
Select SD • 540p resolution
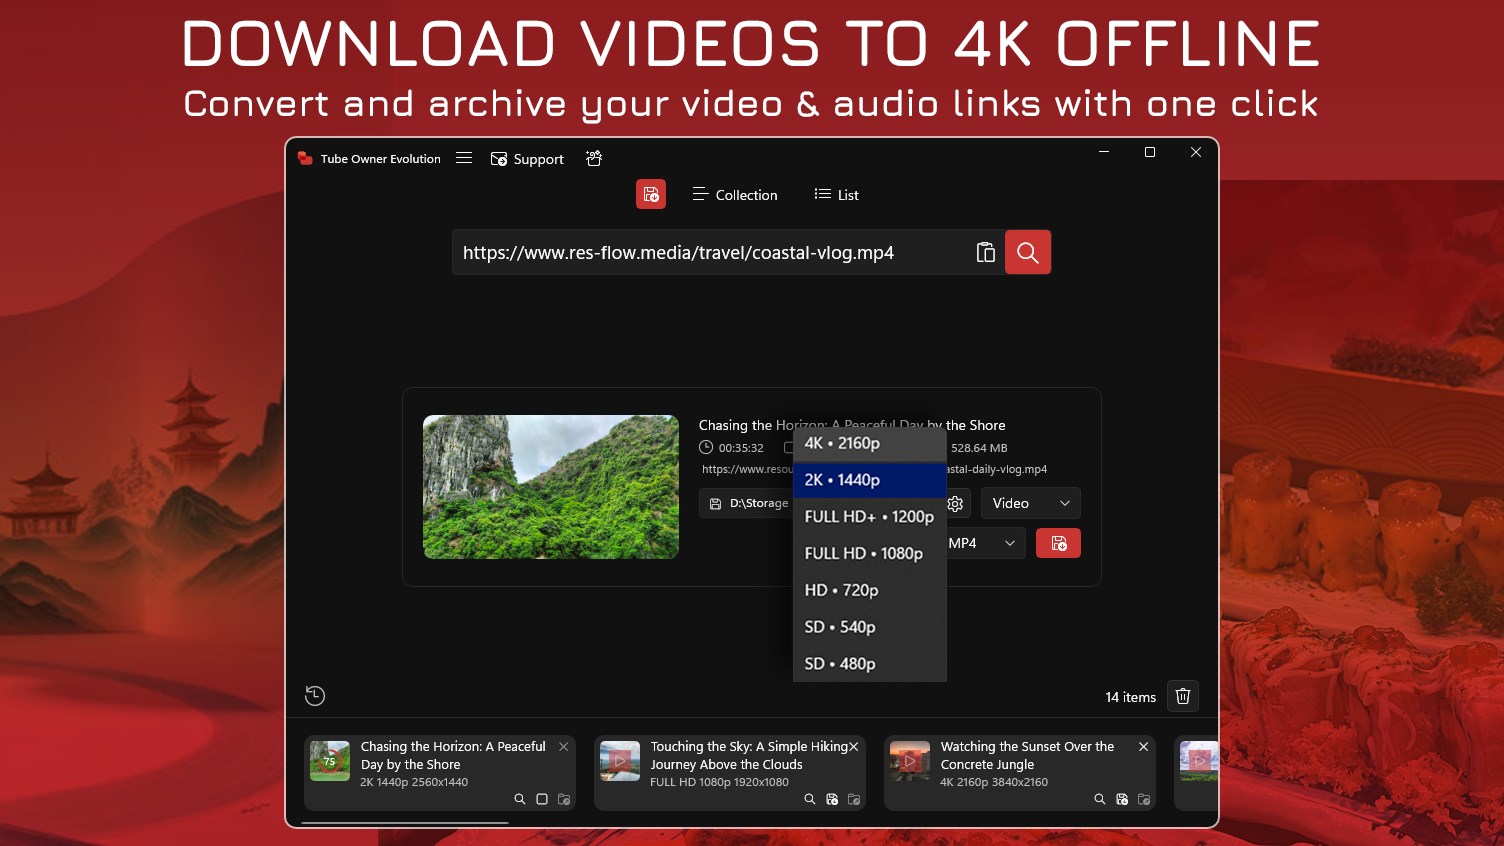point(870,627)
